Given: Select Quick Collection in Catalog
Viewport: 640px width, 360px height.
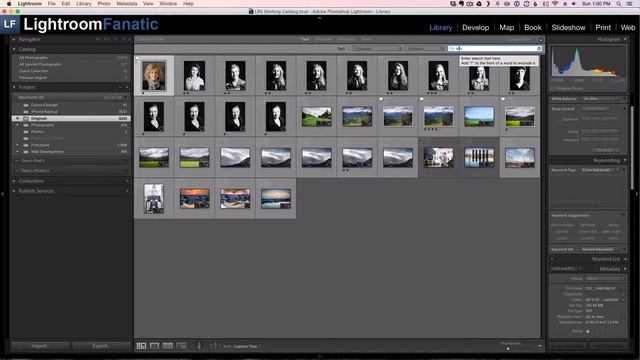Looking at the screenshot, I should coord(33,71).
